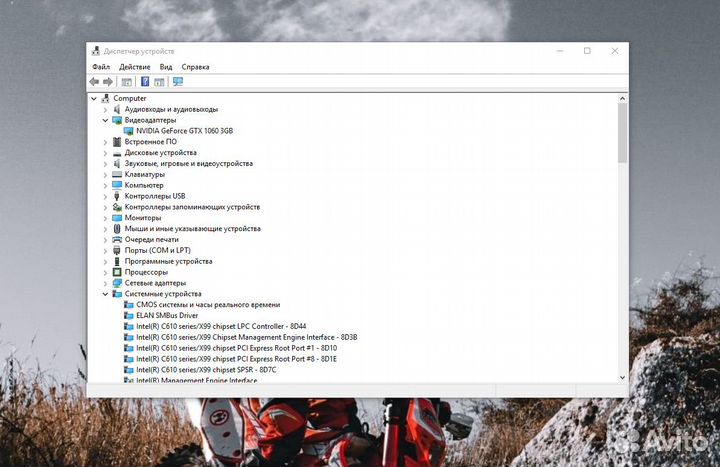Click the Мониторы monitor icon

coord(117,218)
